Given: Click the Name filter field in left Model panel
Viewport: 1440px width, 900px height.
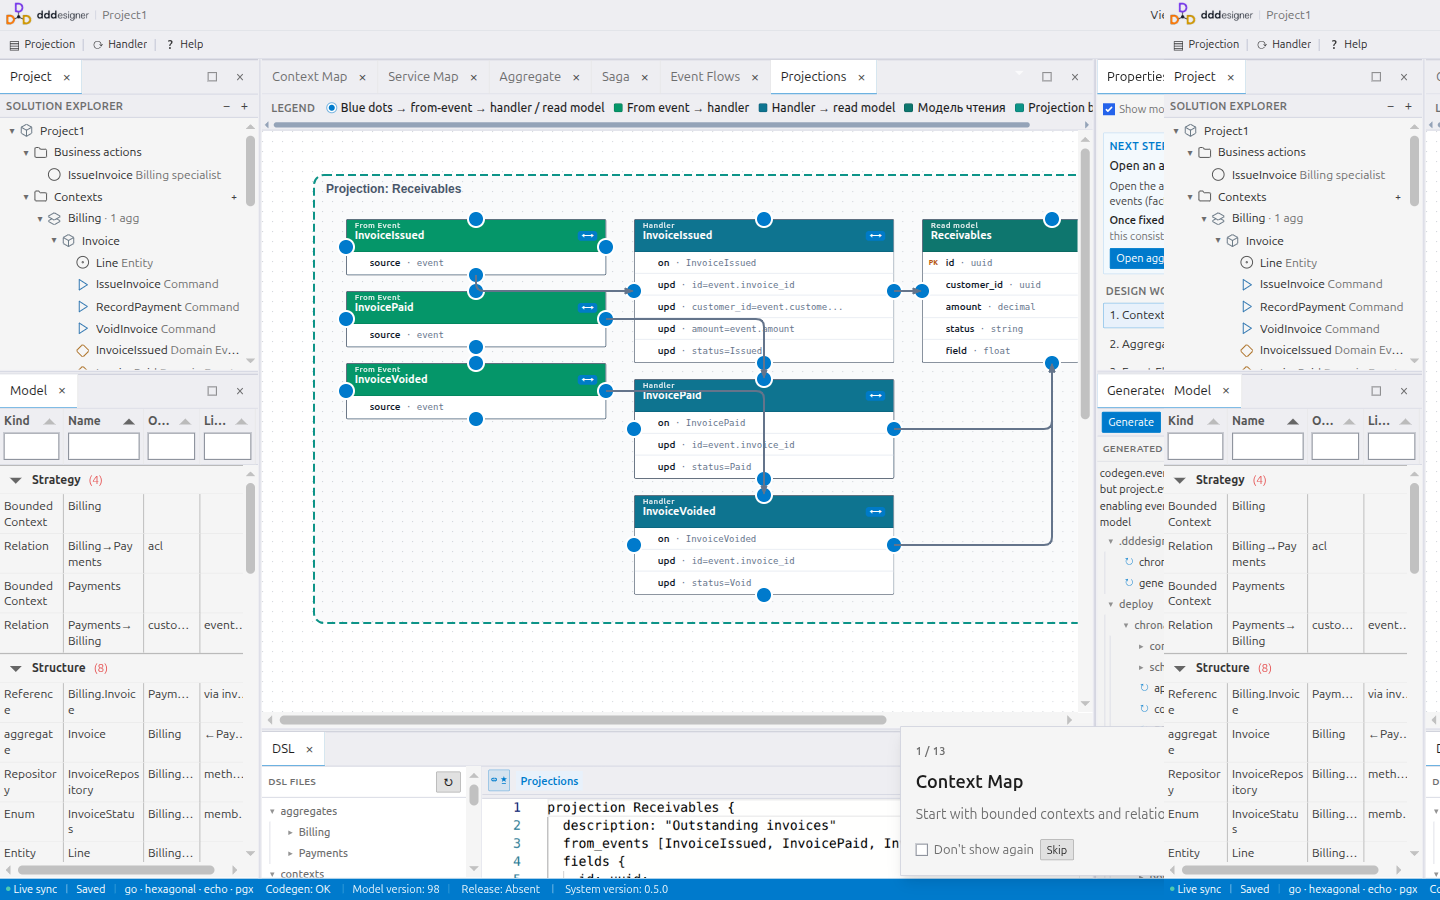Looking at the screenshot, I should click(103, 446).
